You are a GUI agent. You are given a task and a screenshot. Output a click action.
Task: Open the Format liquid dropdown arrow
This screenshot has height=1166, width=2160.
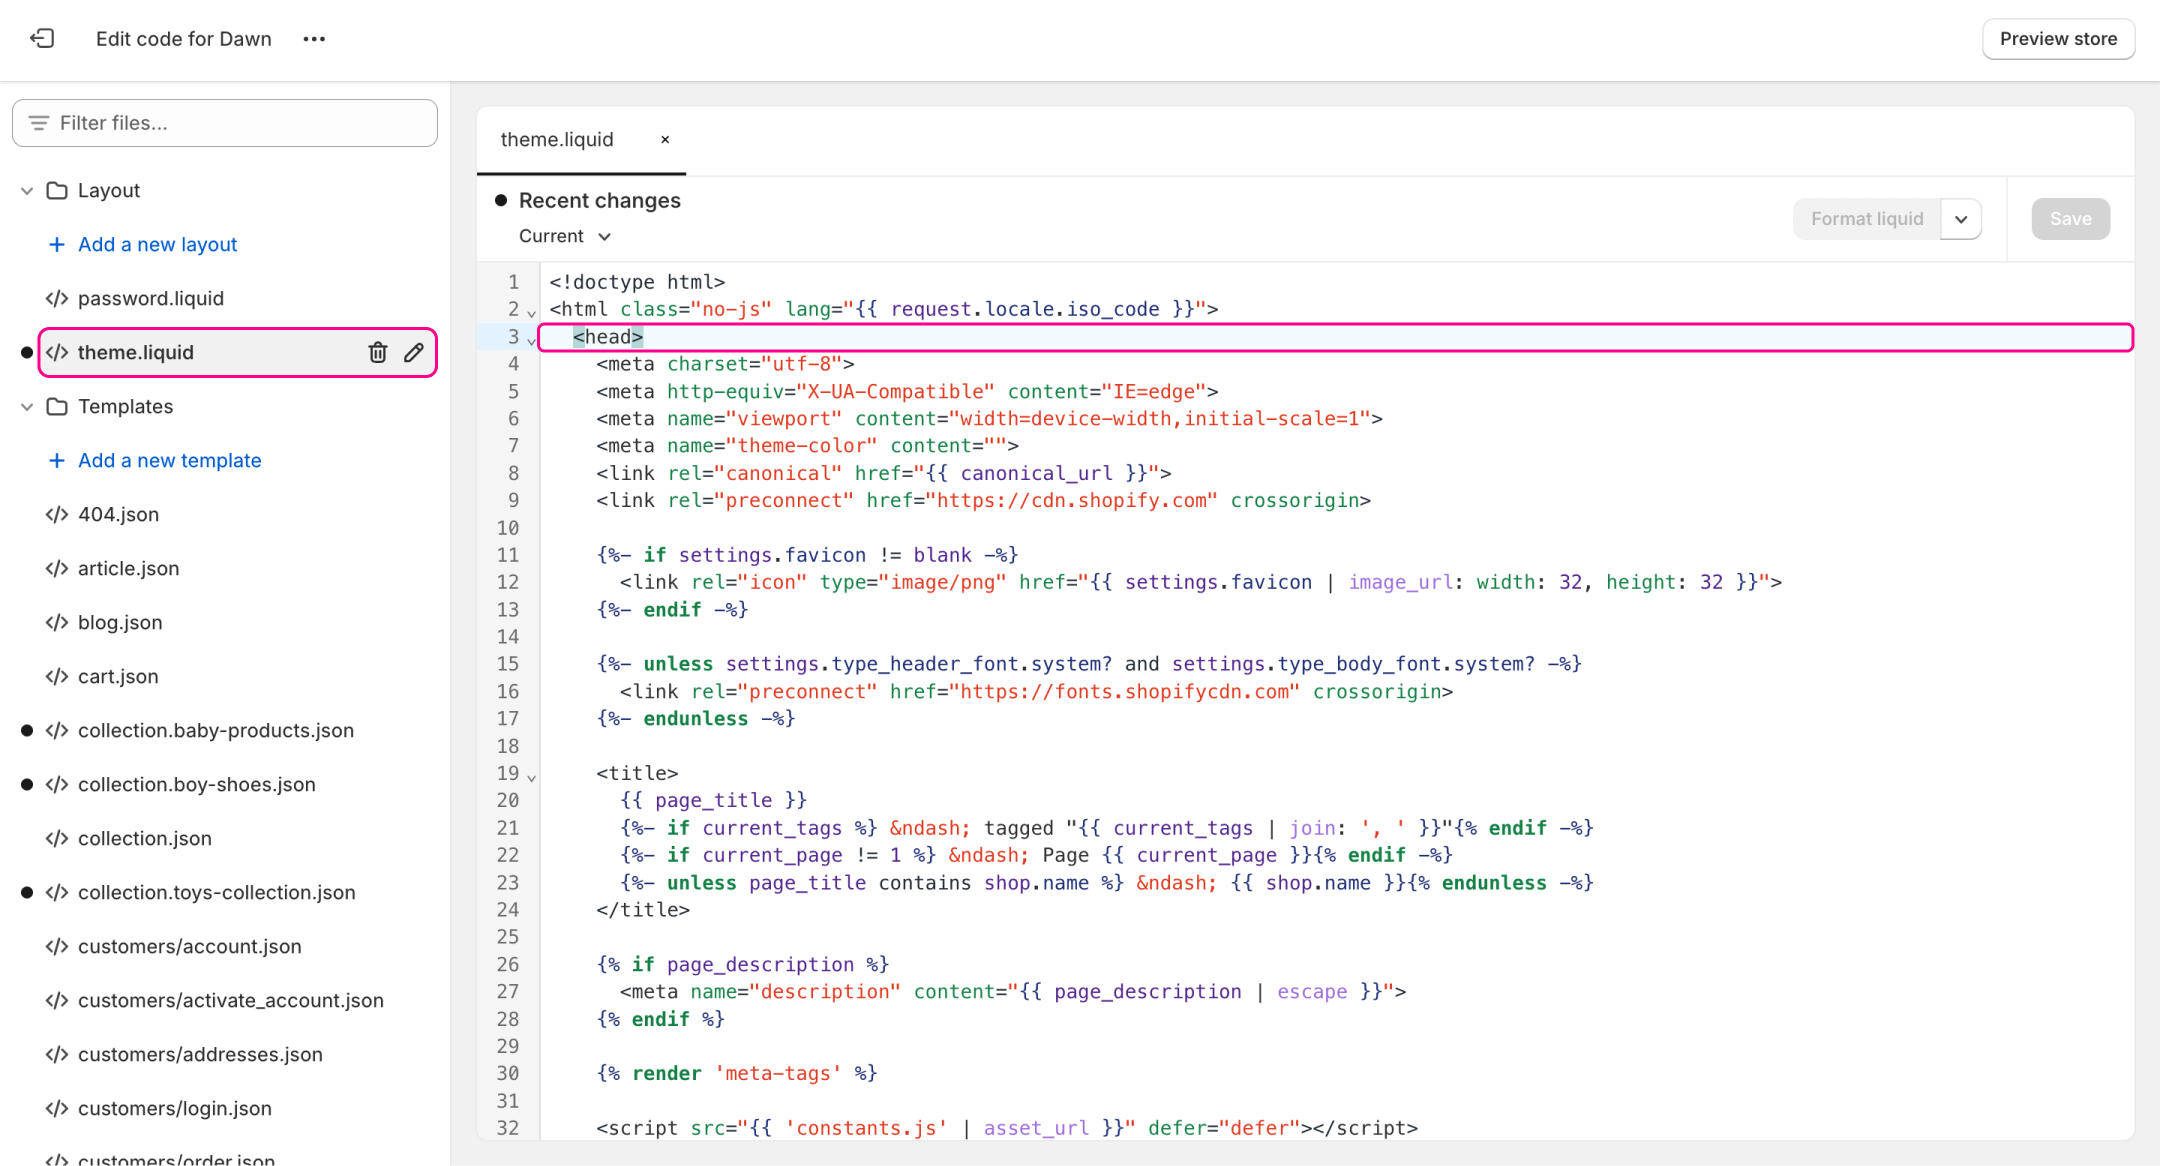click(x=1961, y=219)
